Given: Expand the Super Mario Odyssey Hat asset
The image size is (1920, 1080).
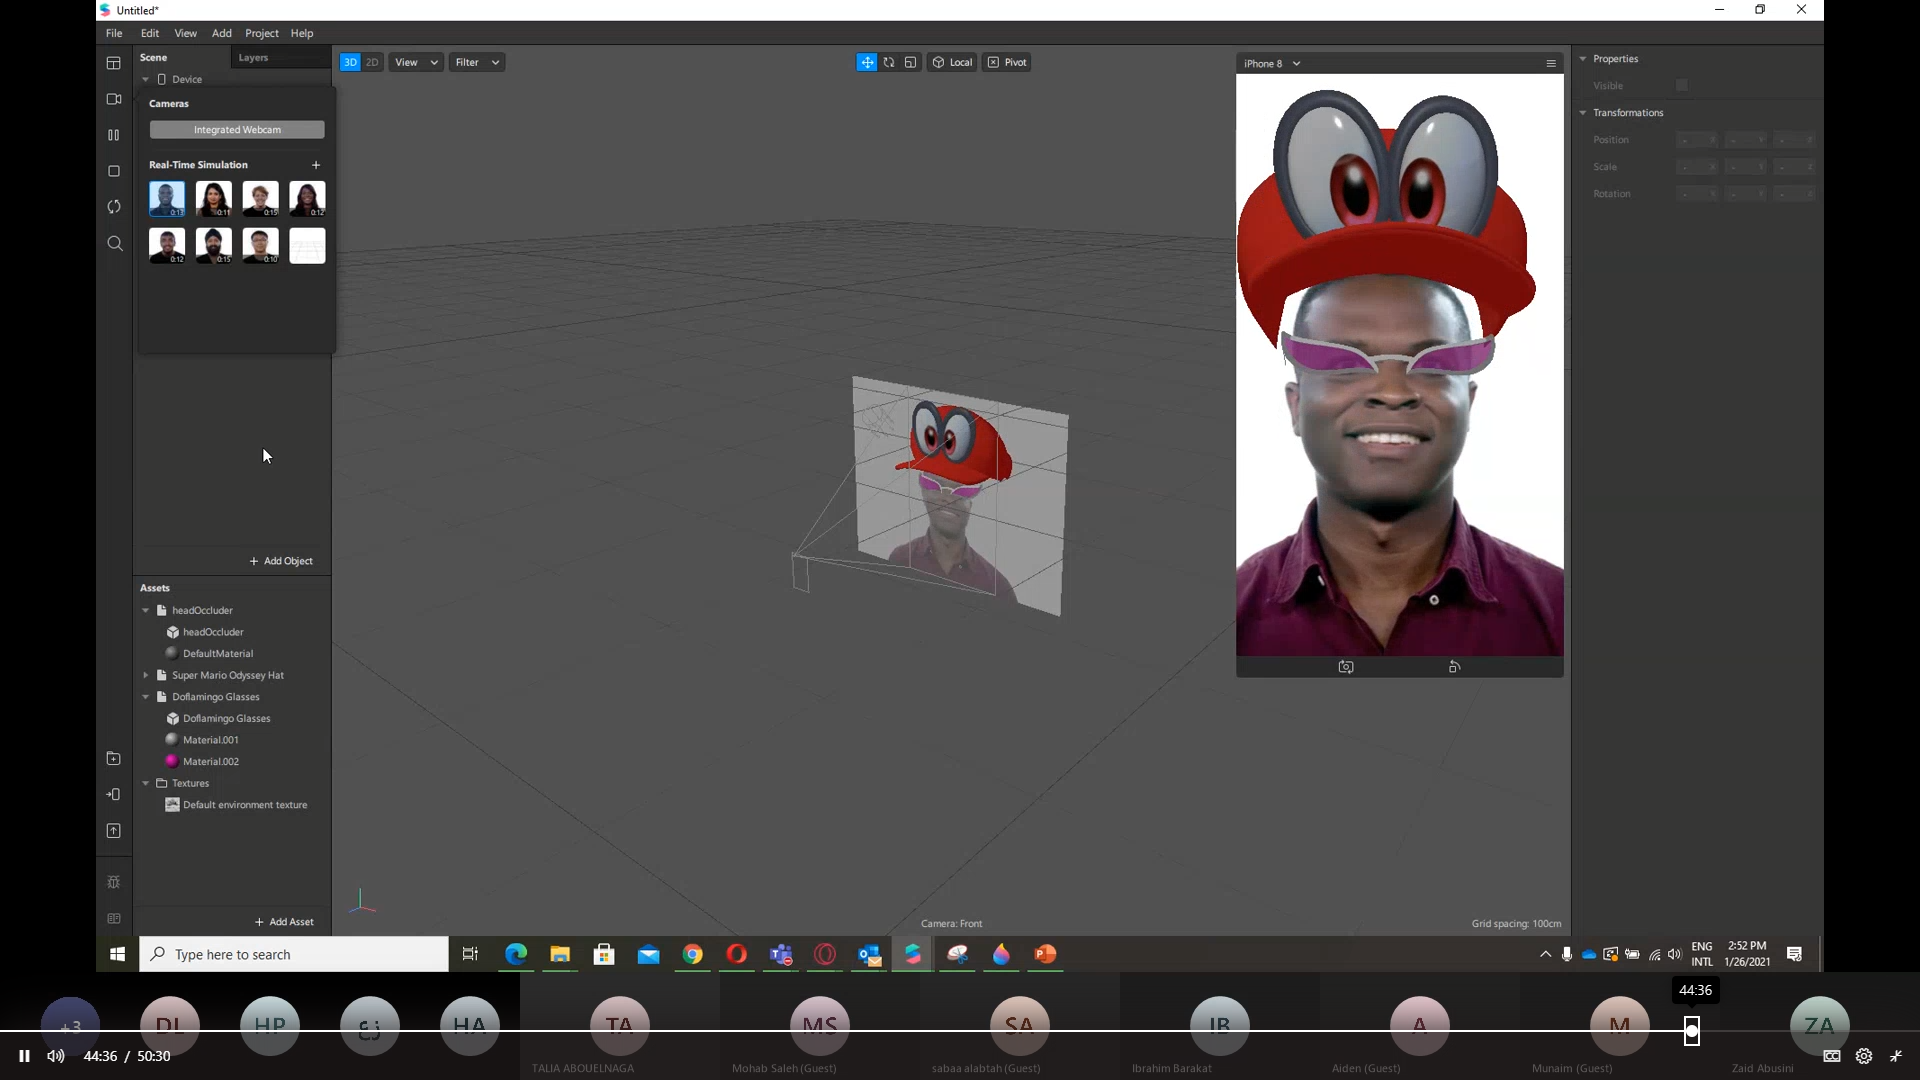Looking at the screenshot, I should pyautogui.click(x=146, y=675).
